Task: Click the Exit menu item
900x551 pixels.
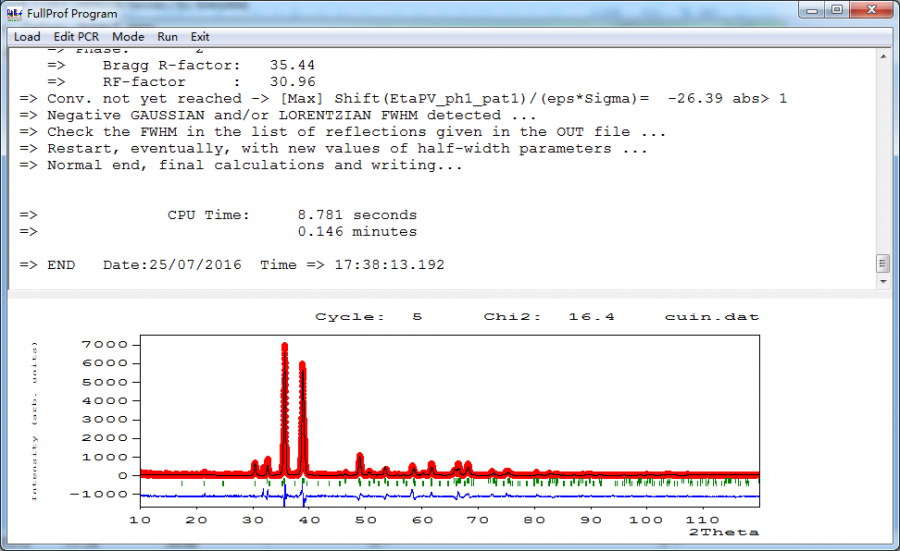Action: tap(200, 37)
